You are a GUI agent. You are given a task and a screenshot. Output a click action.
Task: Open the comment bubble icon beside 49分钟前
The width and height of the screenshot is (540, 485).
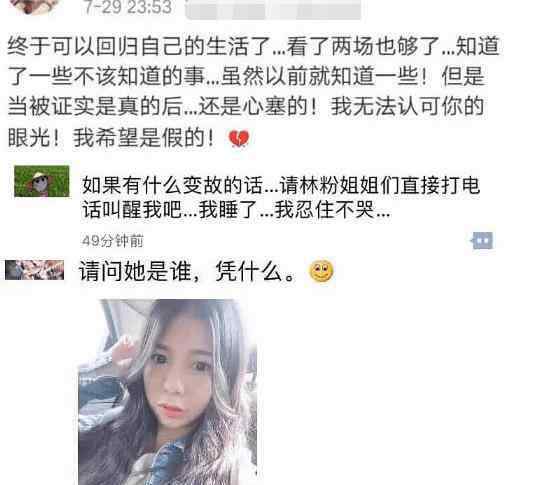point(482,240)
